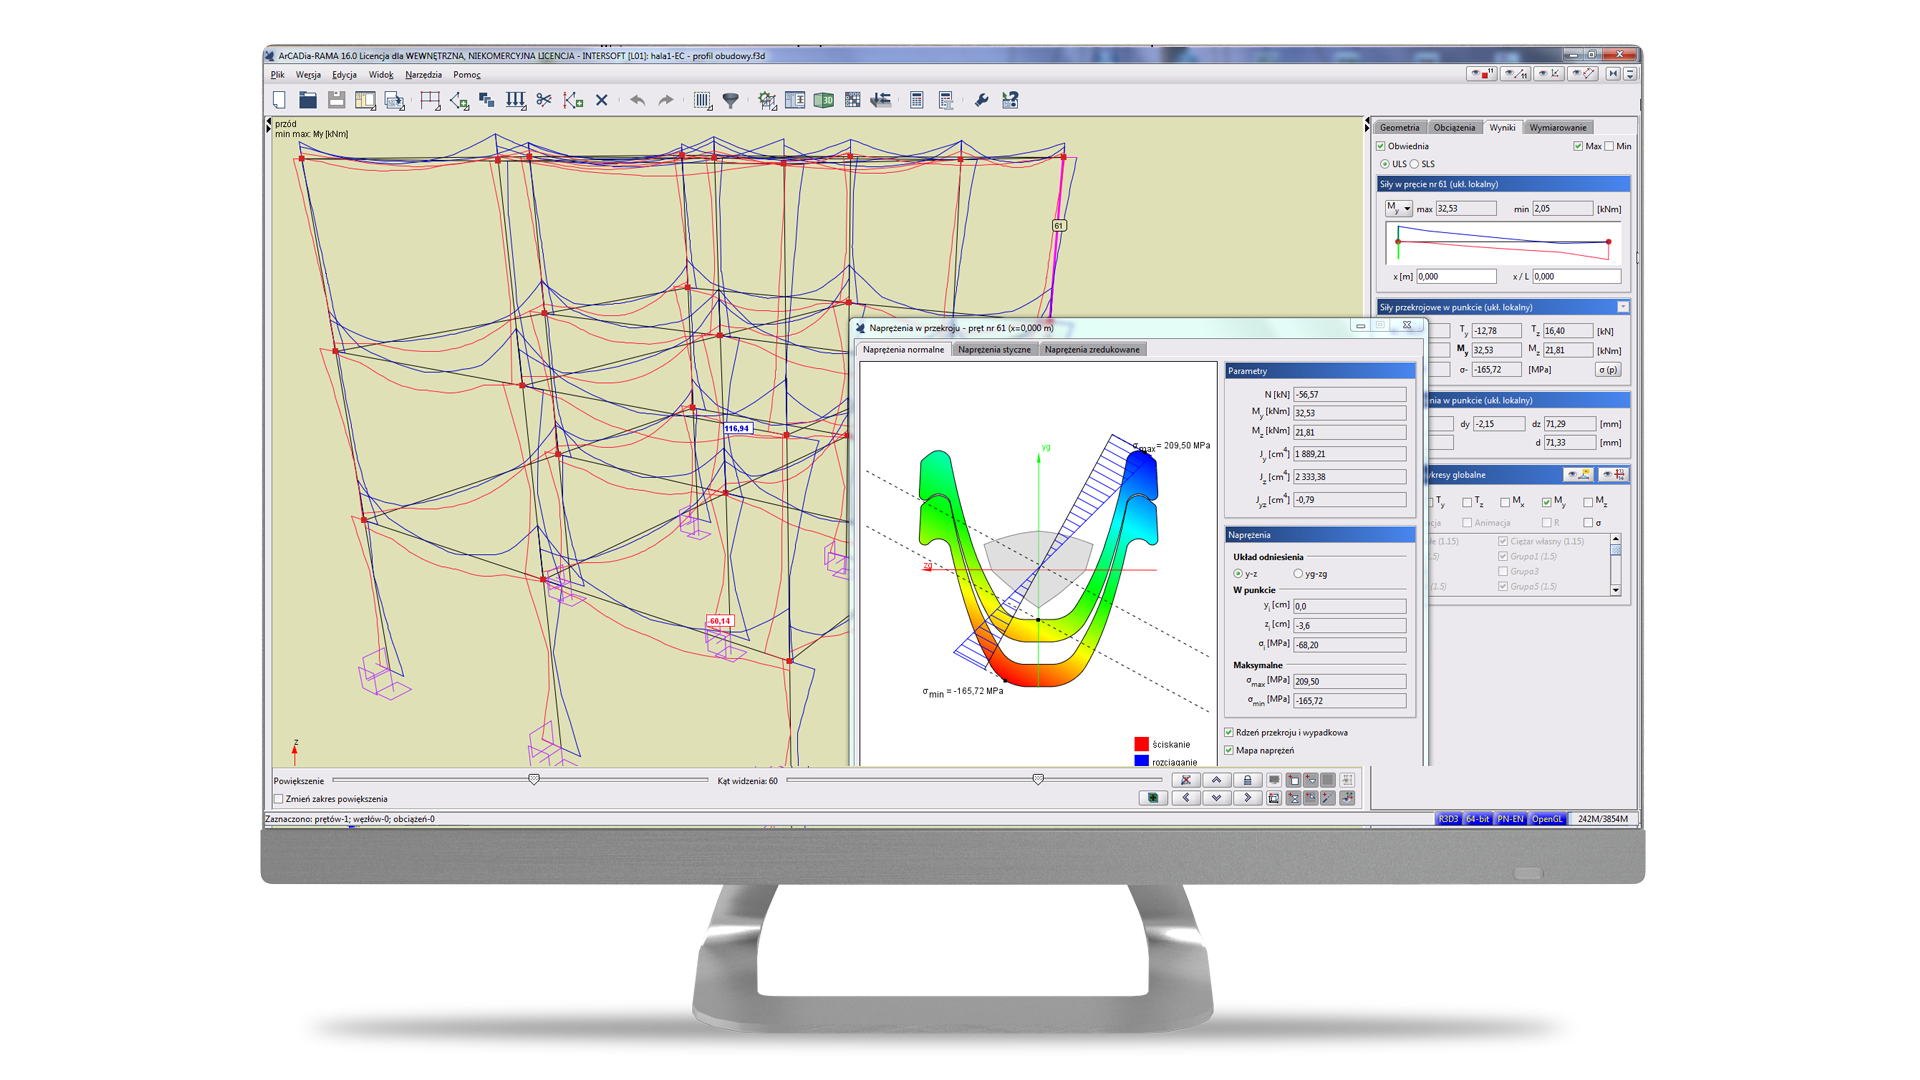Viewport: 1920px width, 1080px height.
Task: Click the calculator toolbar icon
Action: pyautogui.click(x=916, y=100)
